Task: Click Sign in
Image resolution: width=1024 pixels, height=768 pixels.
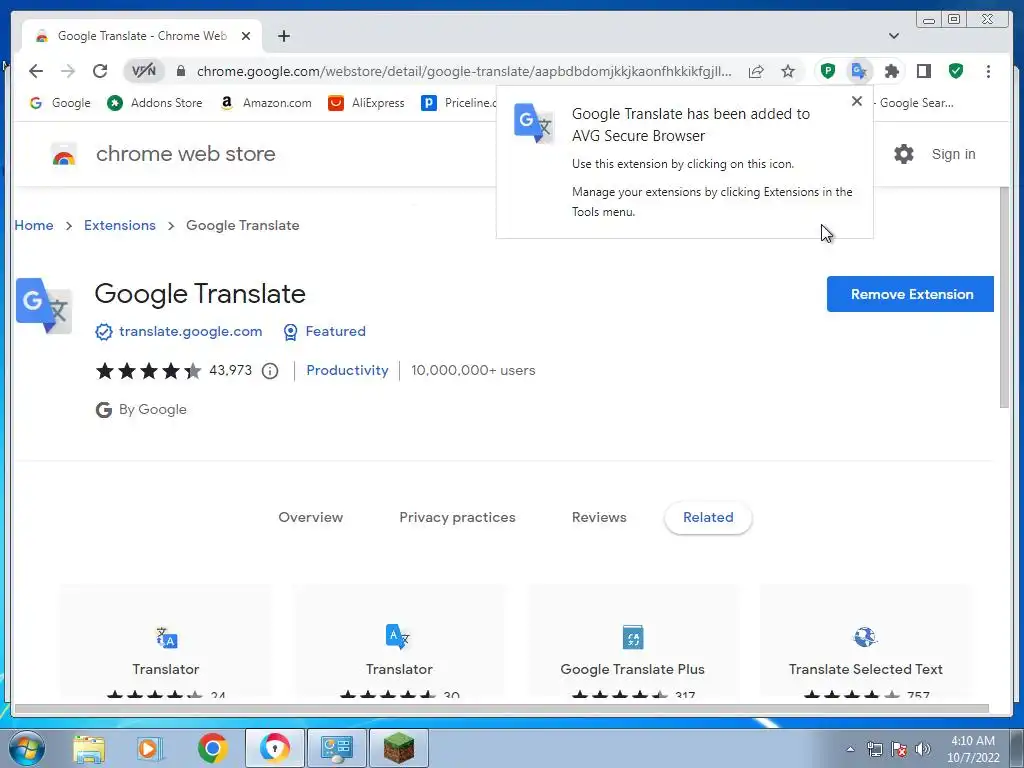Action: [953, 154]
